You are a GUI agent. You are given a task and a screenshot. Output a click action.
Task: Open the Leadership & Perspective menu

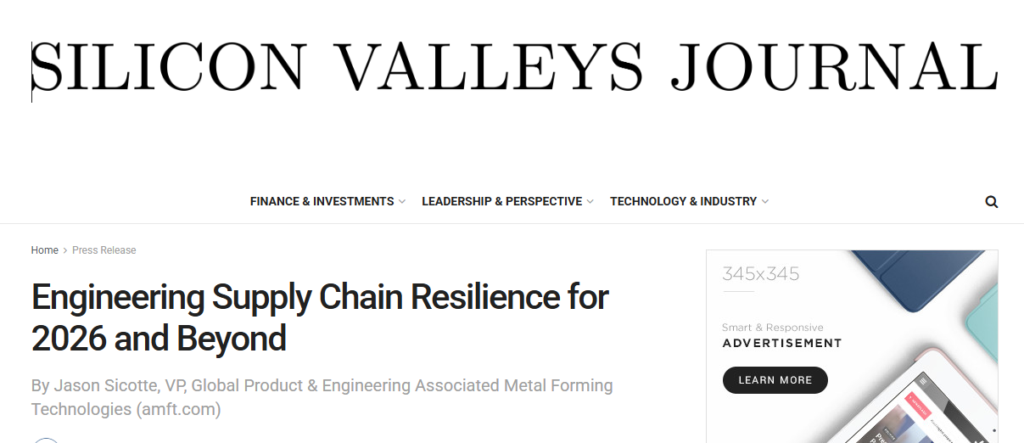(501, 201)
